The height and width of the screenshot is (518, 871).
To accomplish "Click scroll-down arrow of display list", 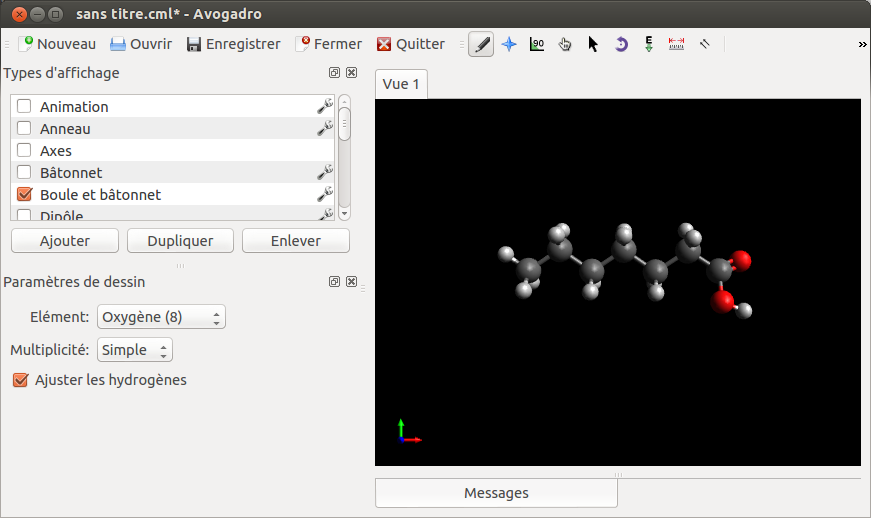I will (344, 214).
